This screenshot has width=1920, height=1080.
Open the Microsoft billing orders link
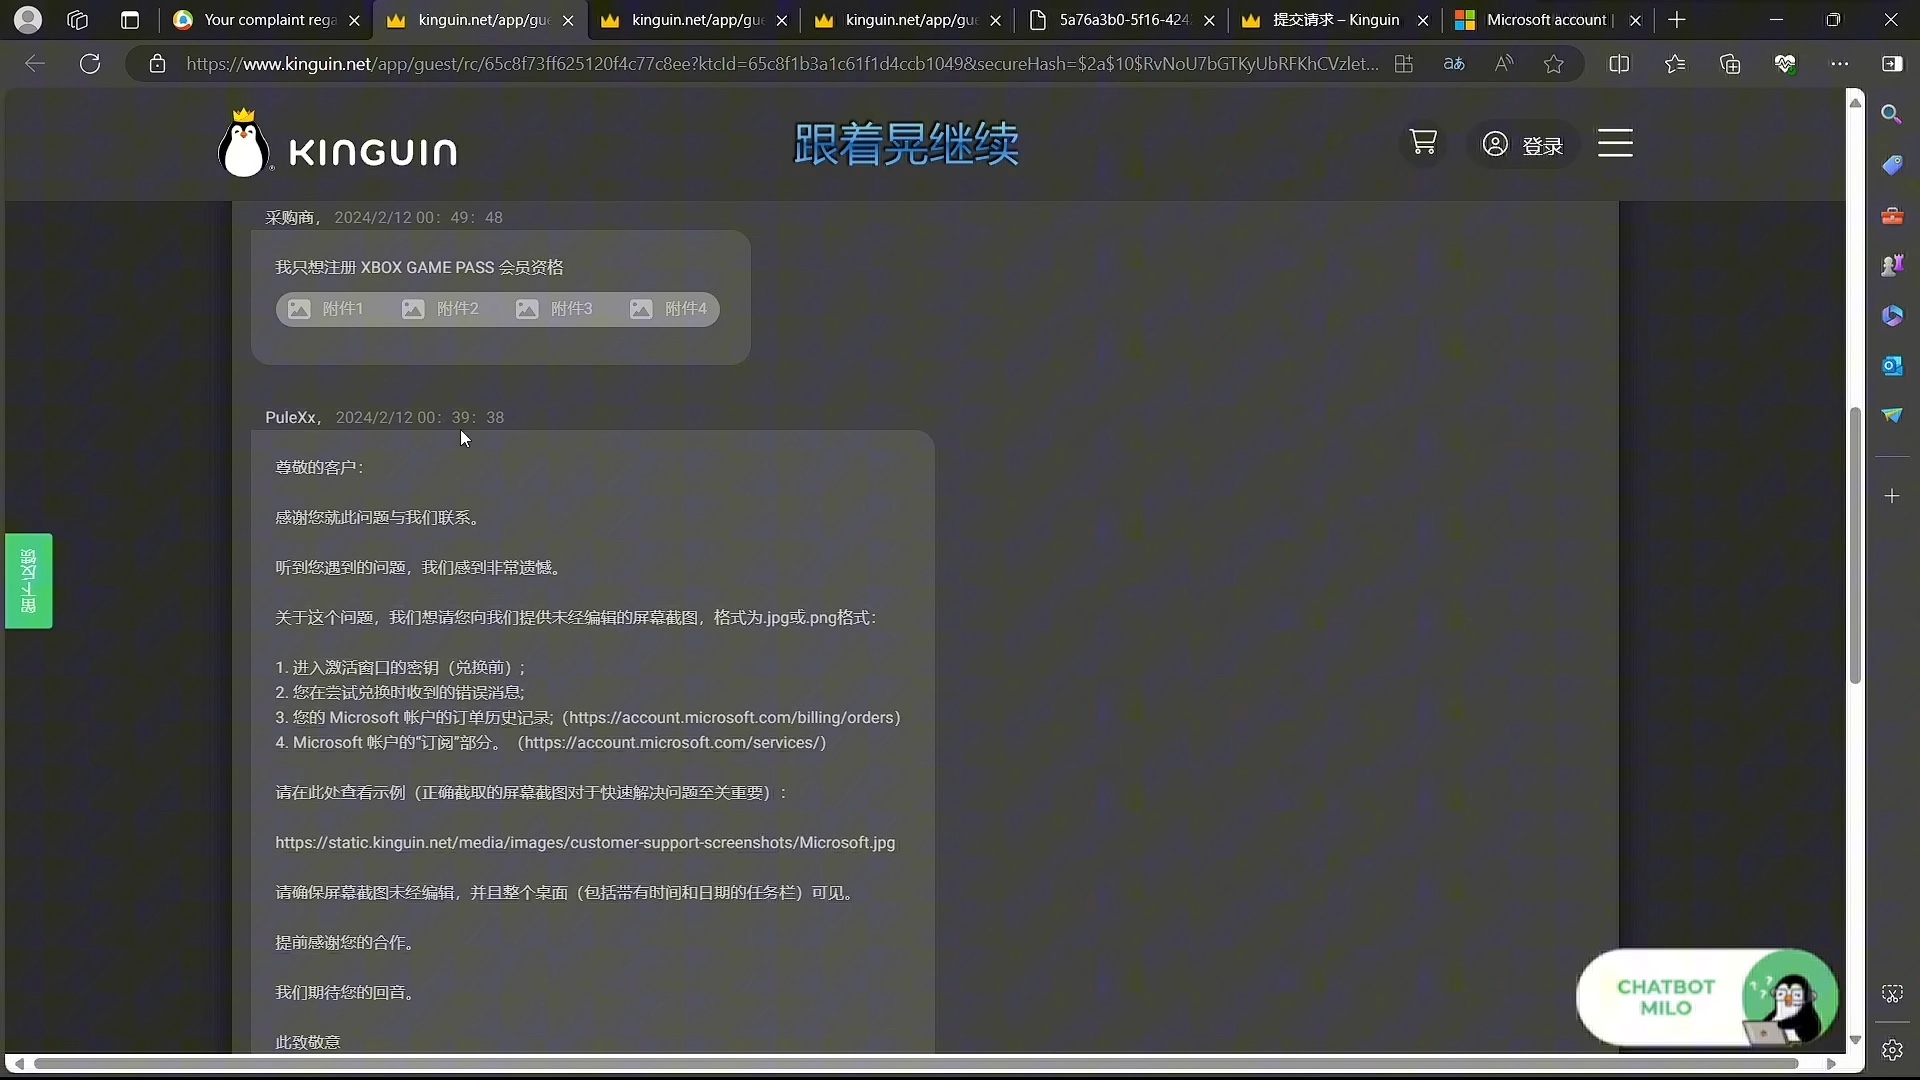731,718
